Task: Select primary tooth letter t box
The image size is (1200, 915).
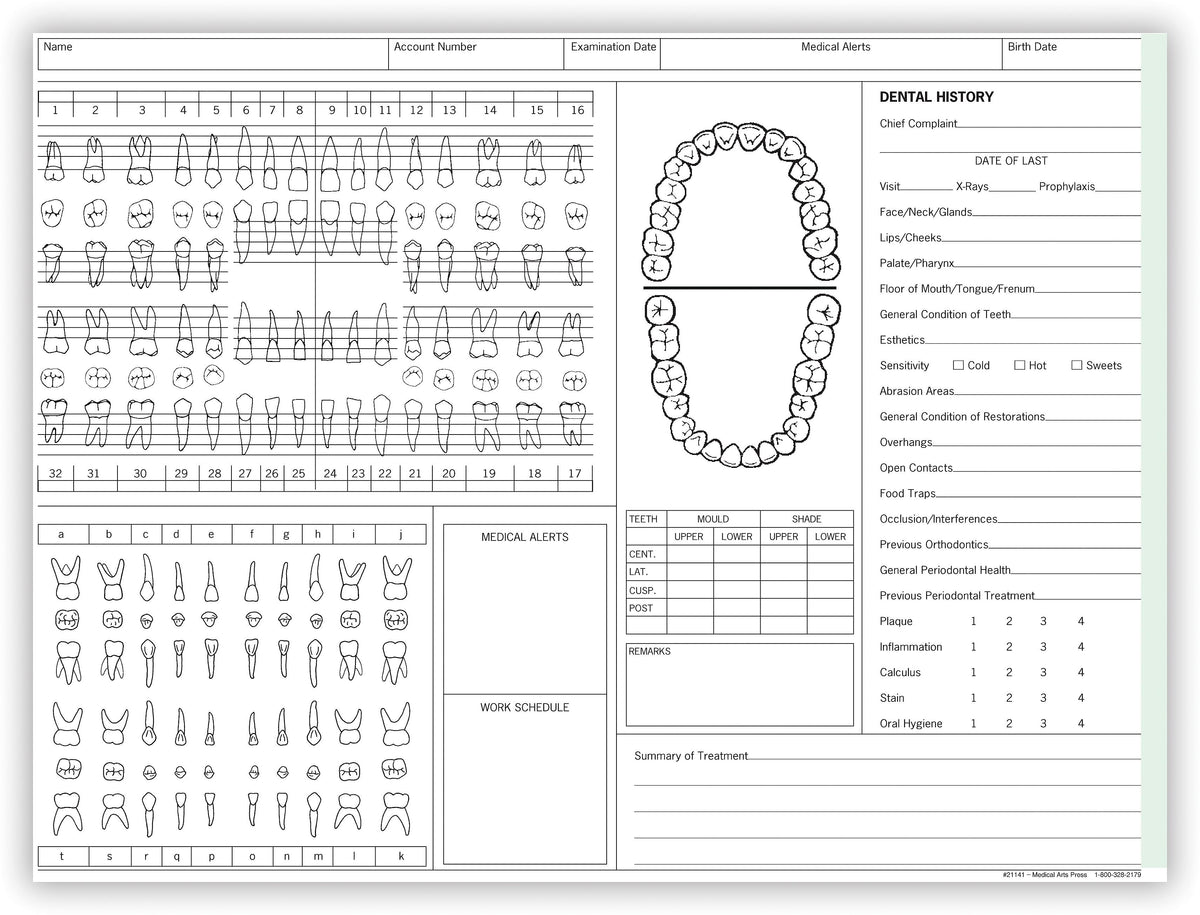Action: pos(62,856)
